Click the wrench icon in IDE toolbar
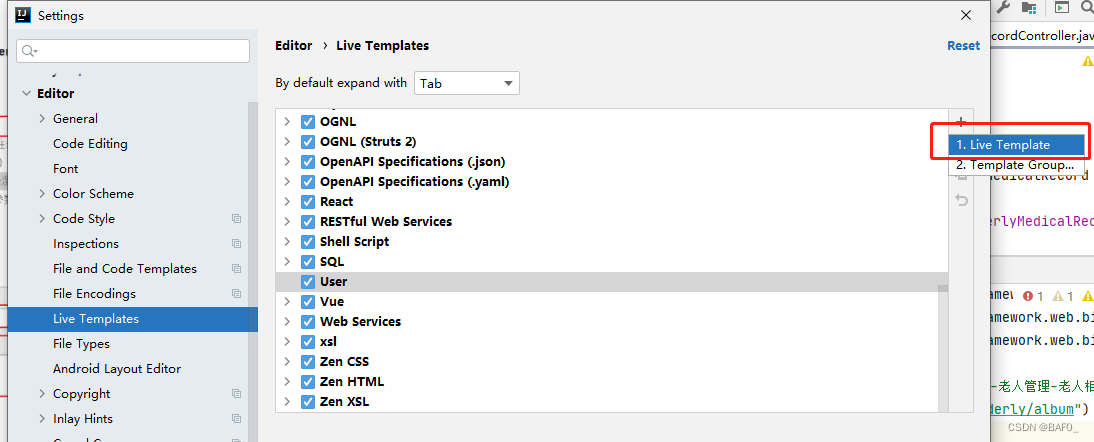The width and height of the screenshot is (1094, 442). point(1003,7)
